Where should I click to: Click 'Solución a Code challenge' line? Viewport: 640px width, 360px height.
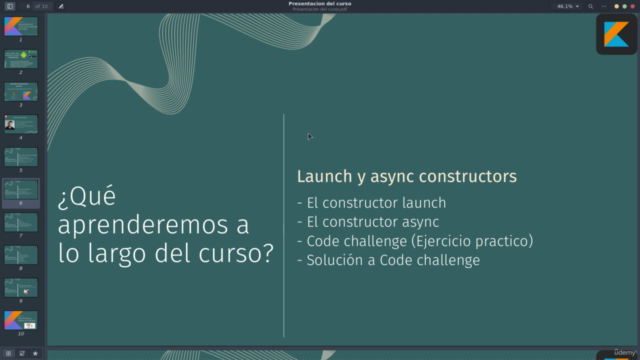[x=388, y=260]
